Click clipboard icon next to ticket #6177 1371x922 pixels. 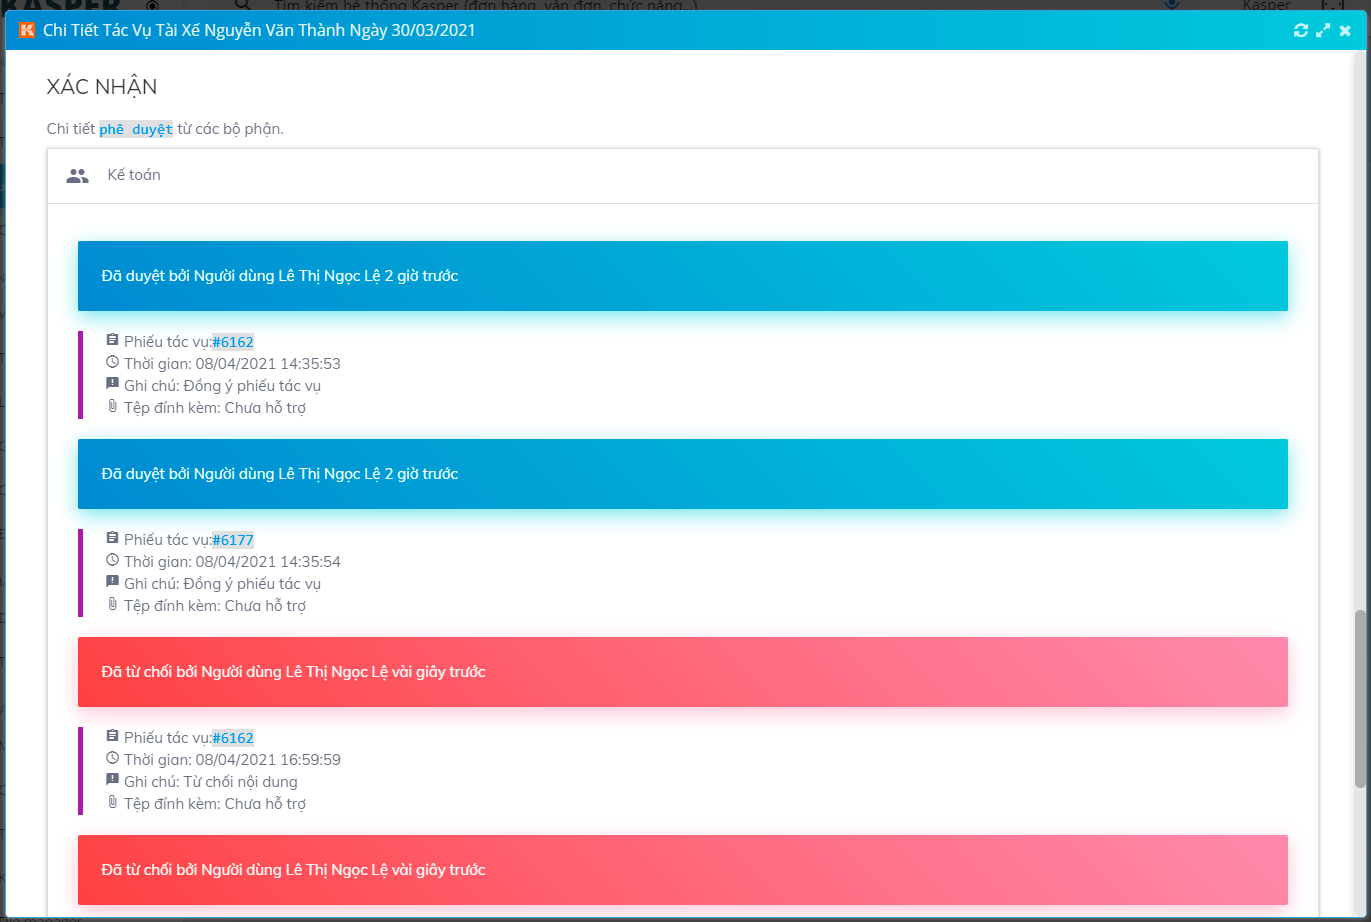(112, 538)
